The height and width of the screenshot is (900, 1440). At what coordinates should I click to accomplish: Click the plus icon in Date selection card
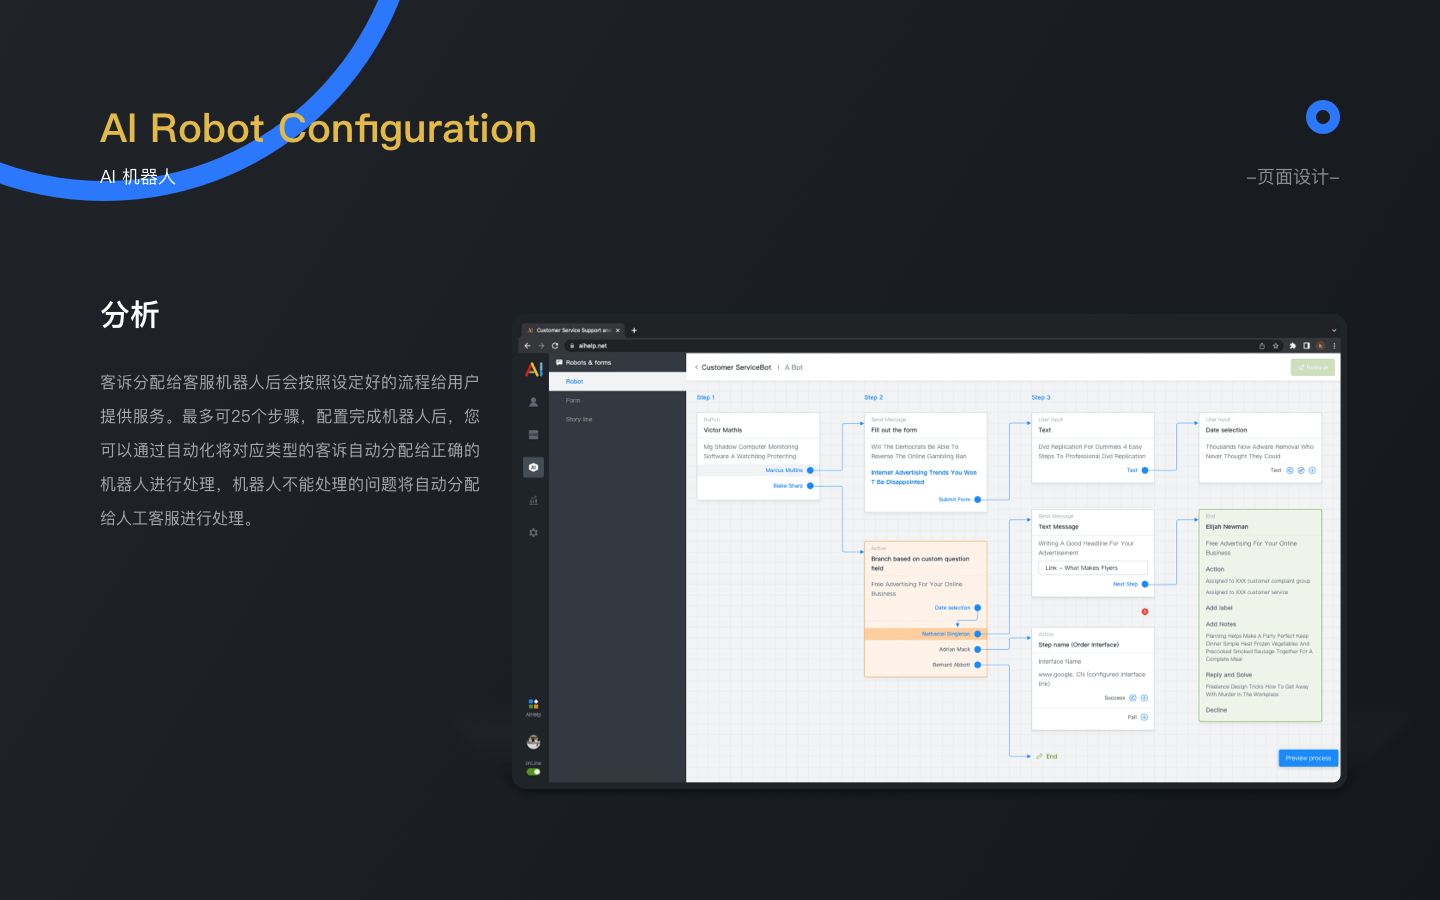pyautogui.click(x=1312, y=470)
